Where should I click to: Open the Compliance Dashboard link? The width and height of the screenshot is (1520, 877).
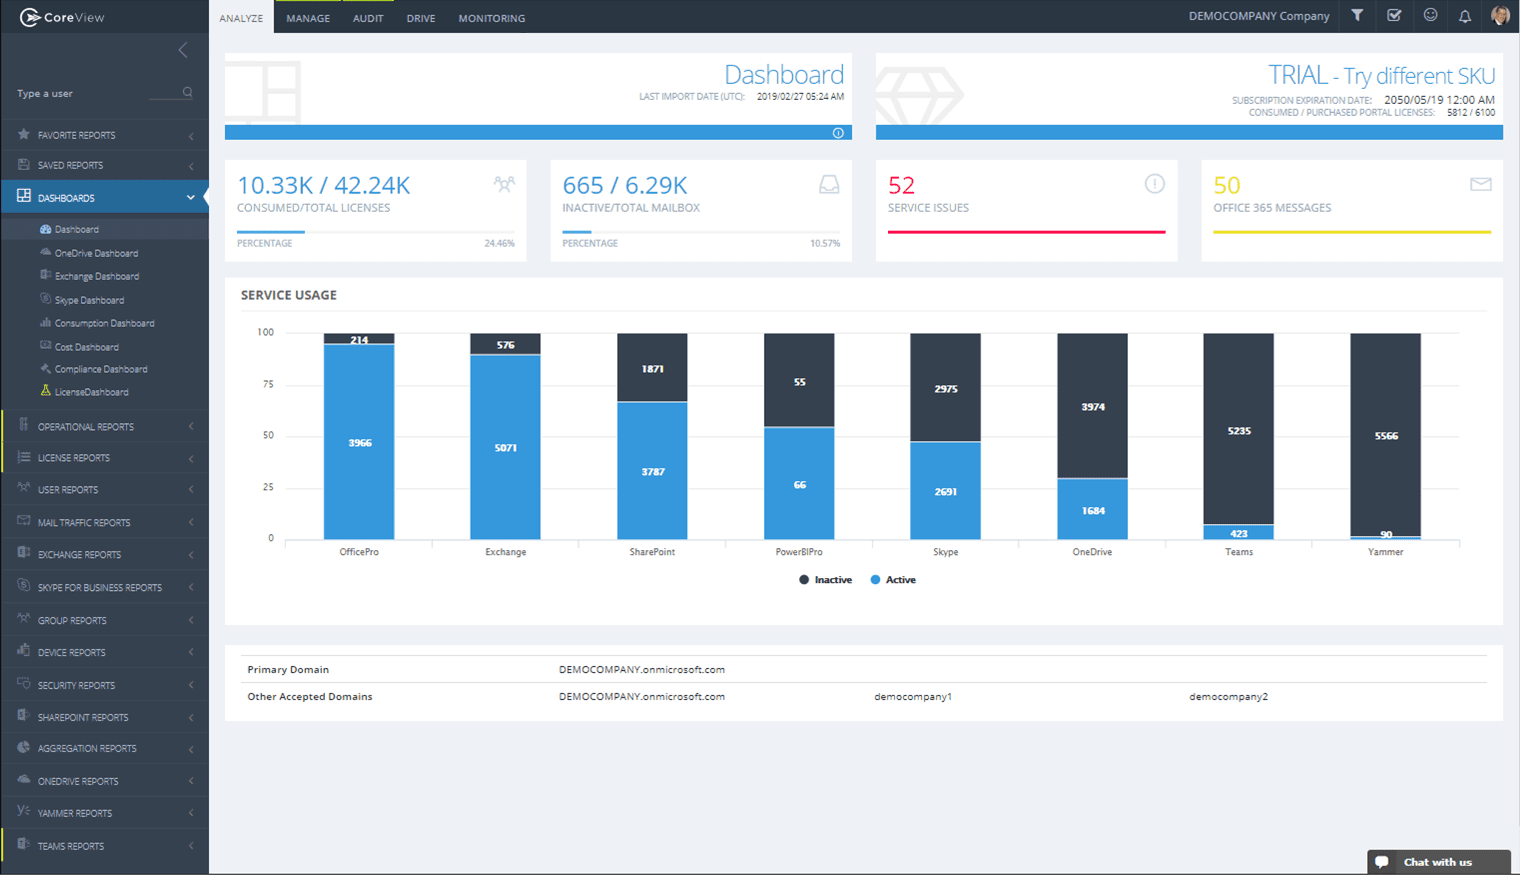click(x=101, y=369)
